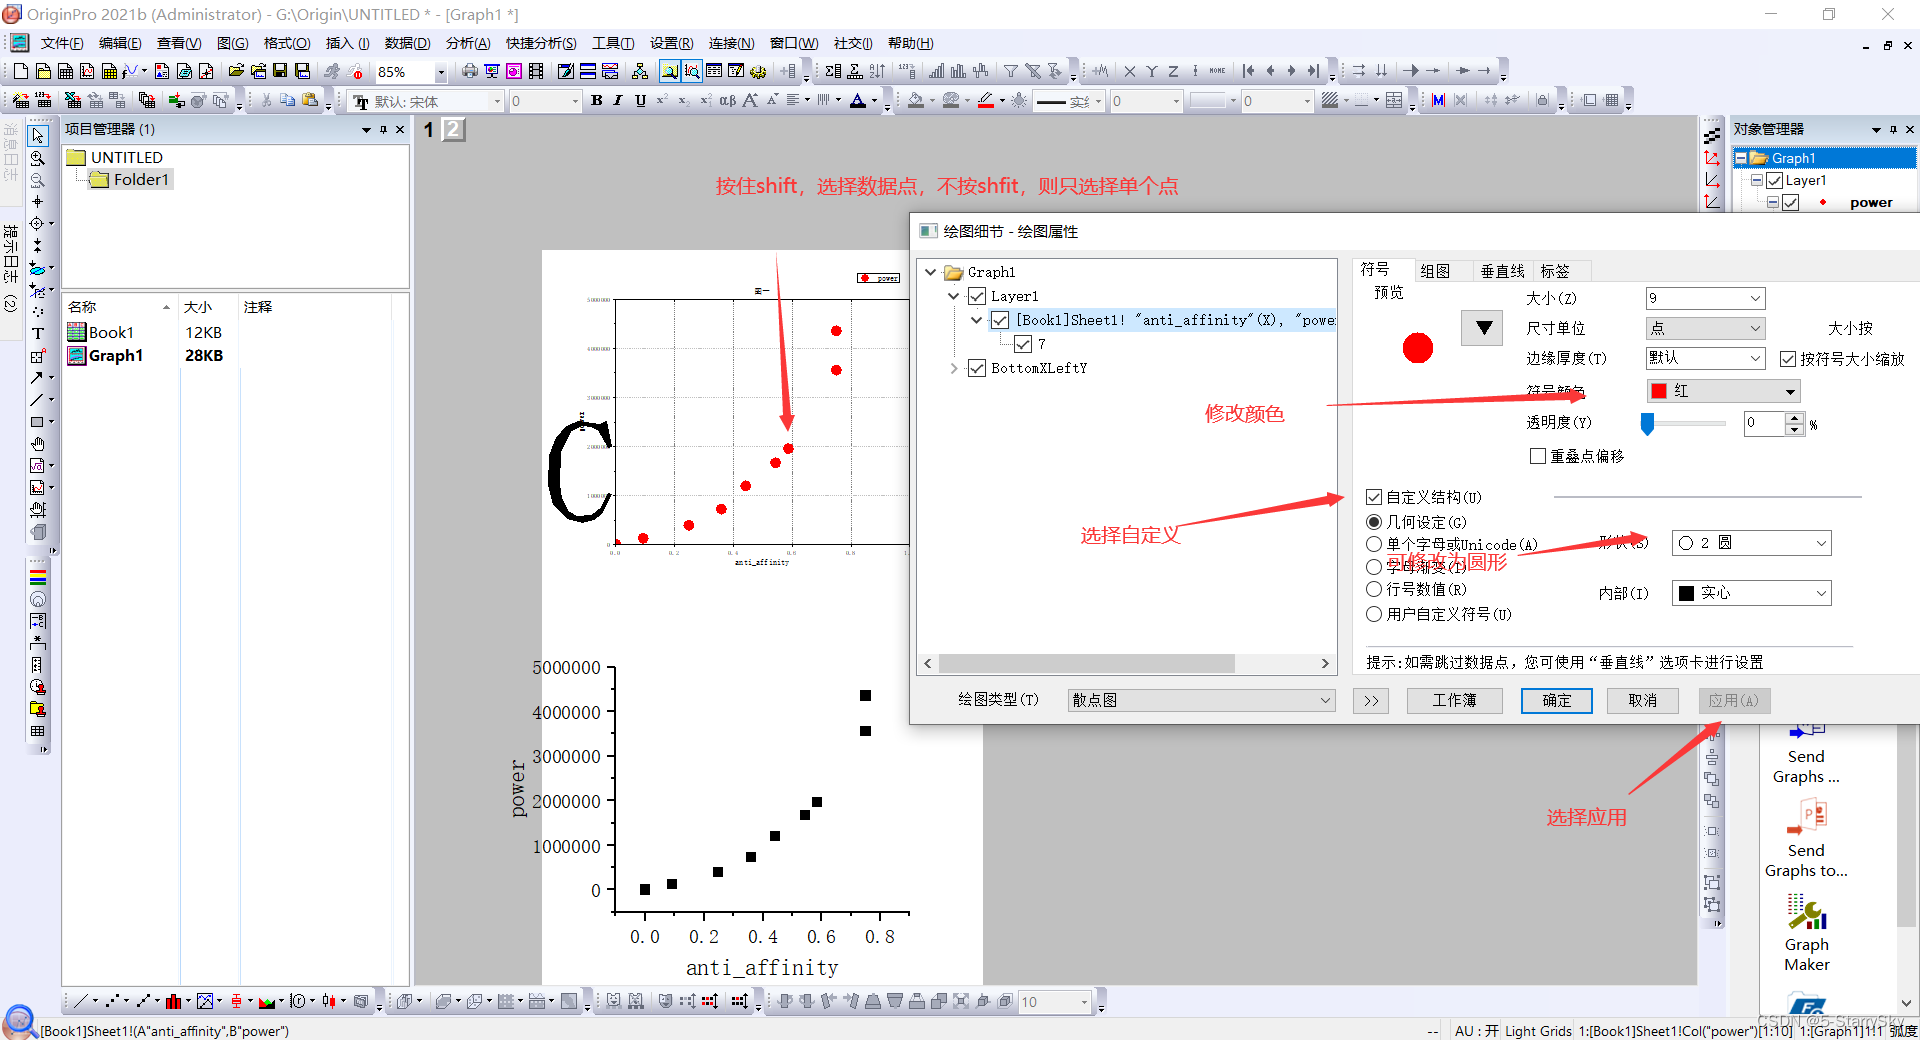1920x1040 pixels.
Task: Click the Print icon in toolbar
Action: click(x=469, y=71)
